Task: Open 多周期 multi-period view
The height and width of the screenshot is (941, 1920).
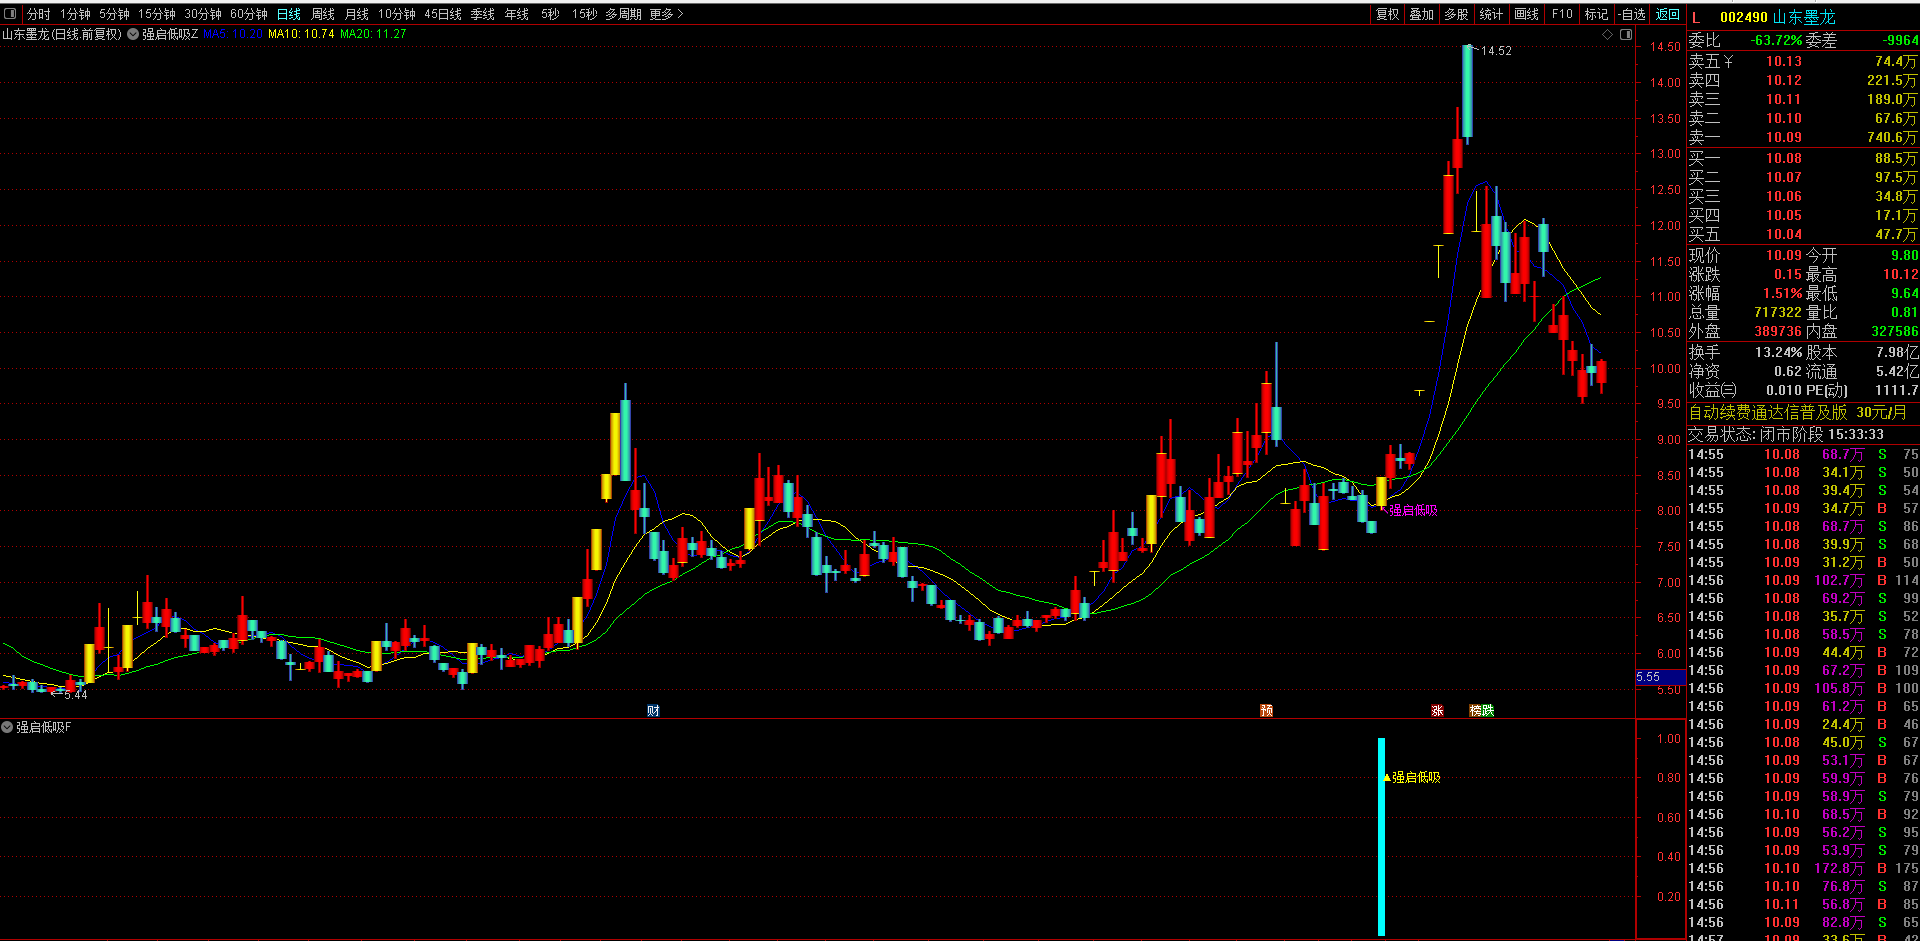Action: [623, 14]
